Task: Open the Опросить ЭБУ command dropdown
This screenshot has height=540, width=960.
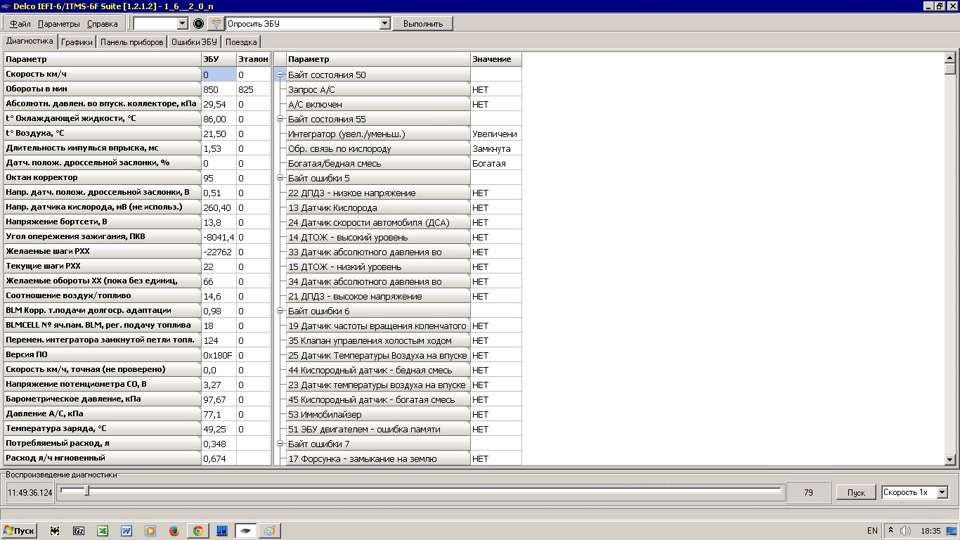Action: click(384, 23)
